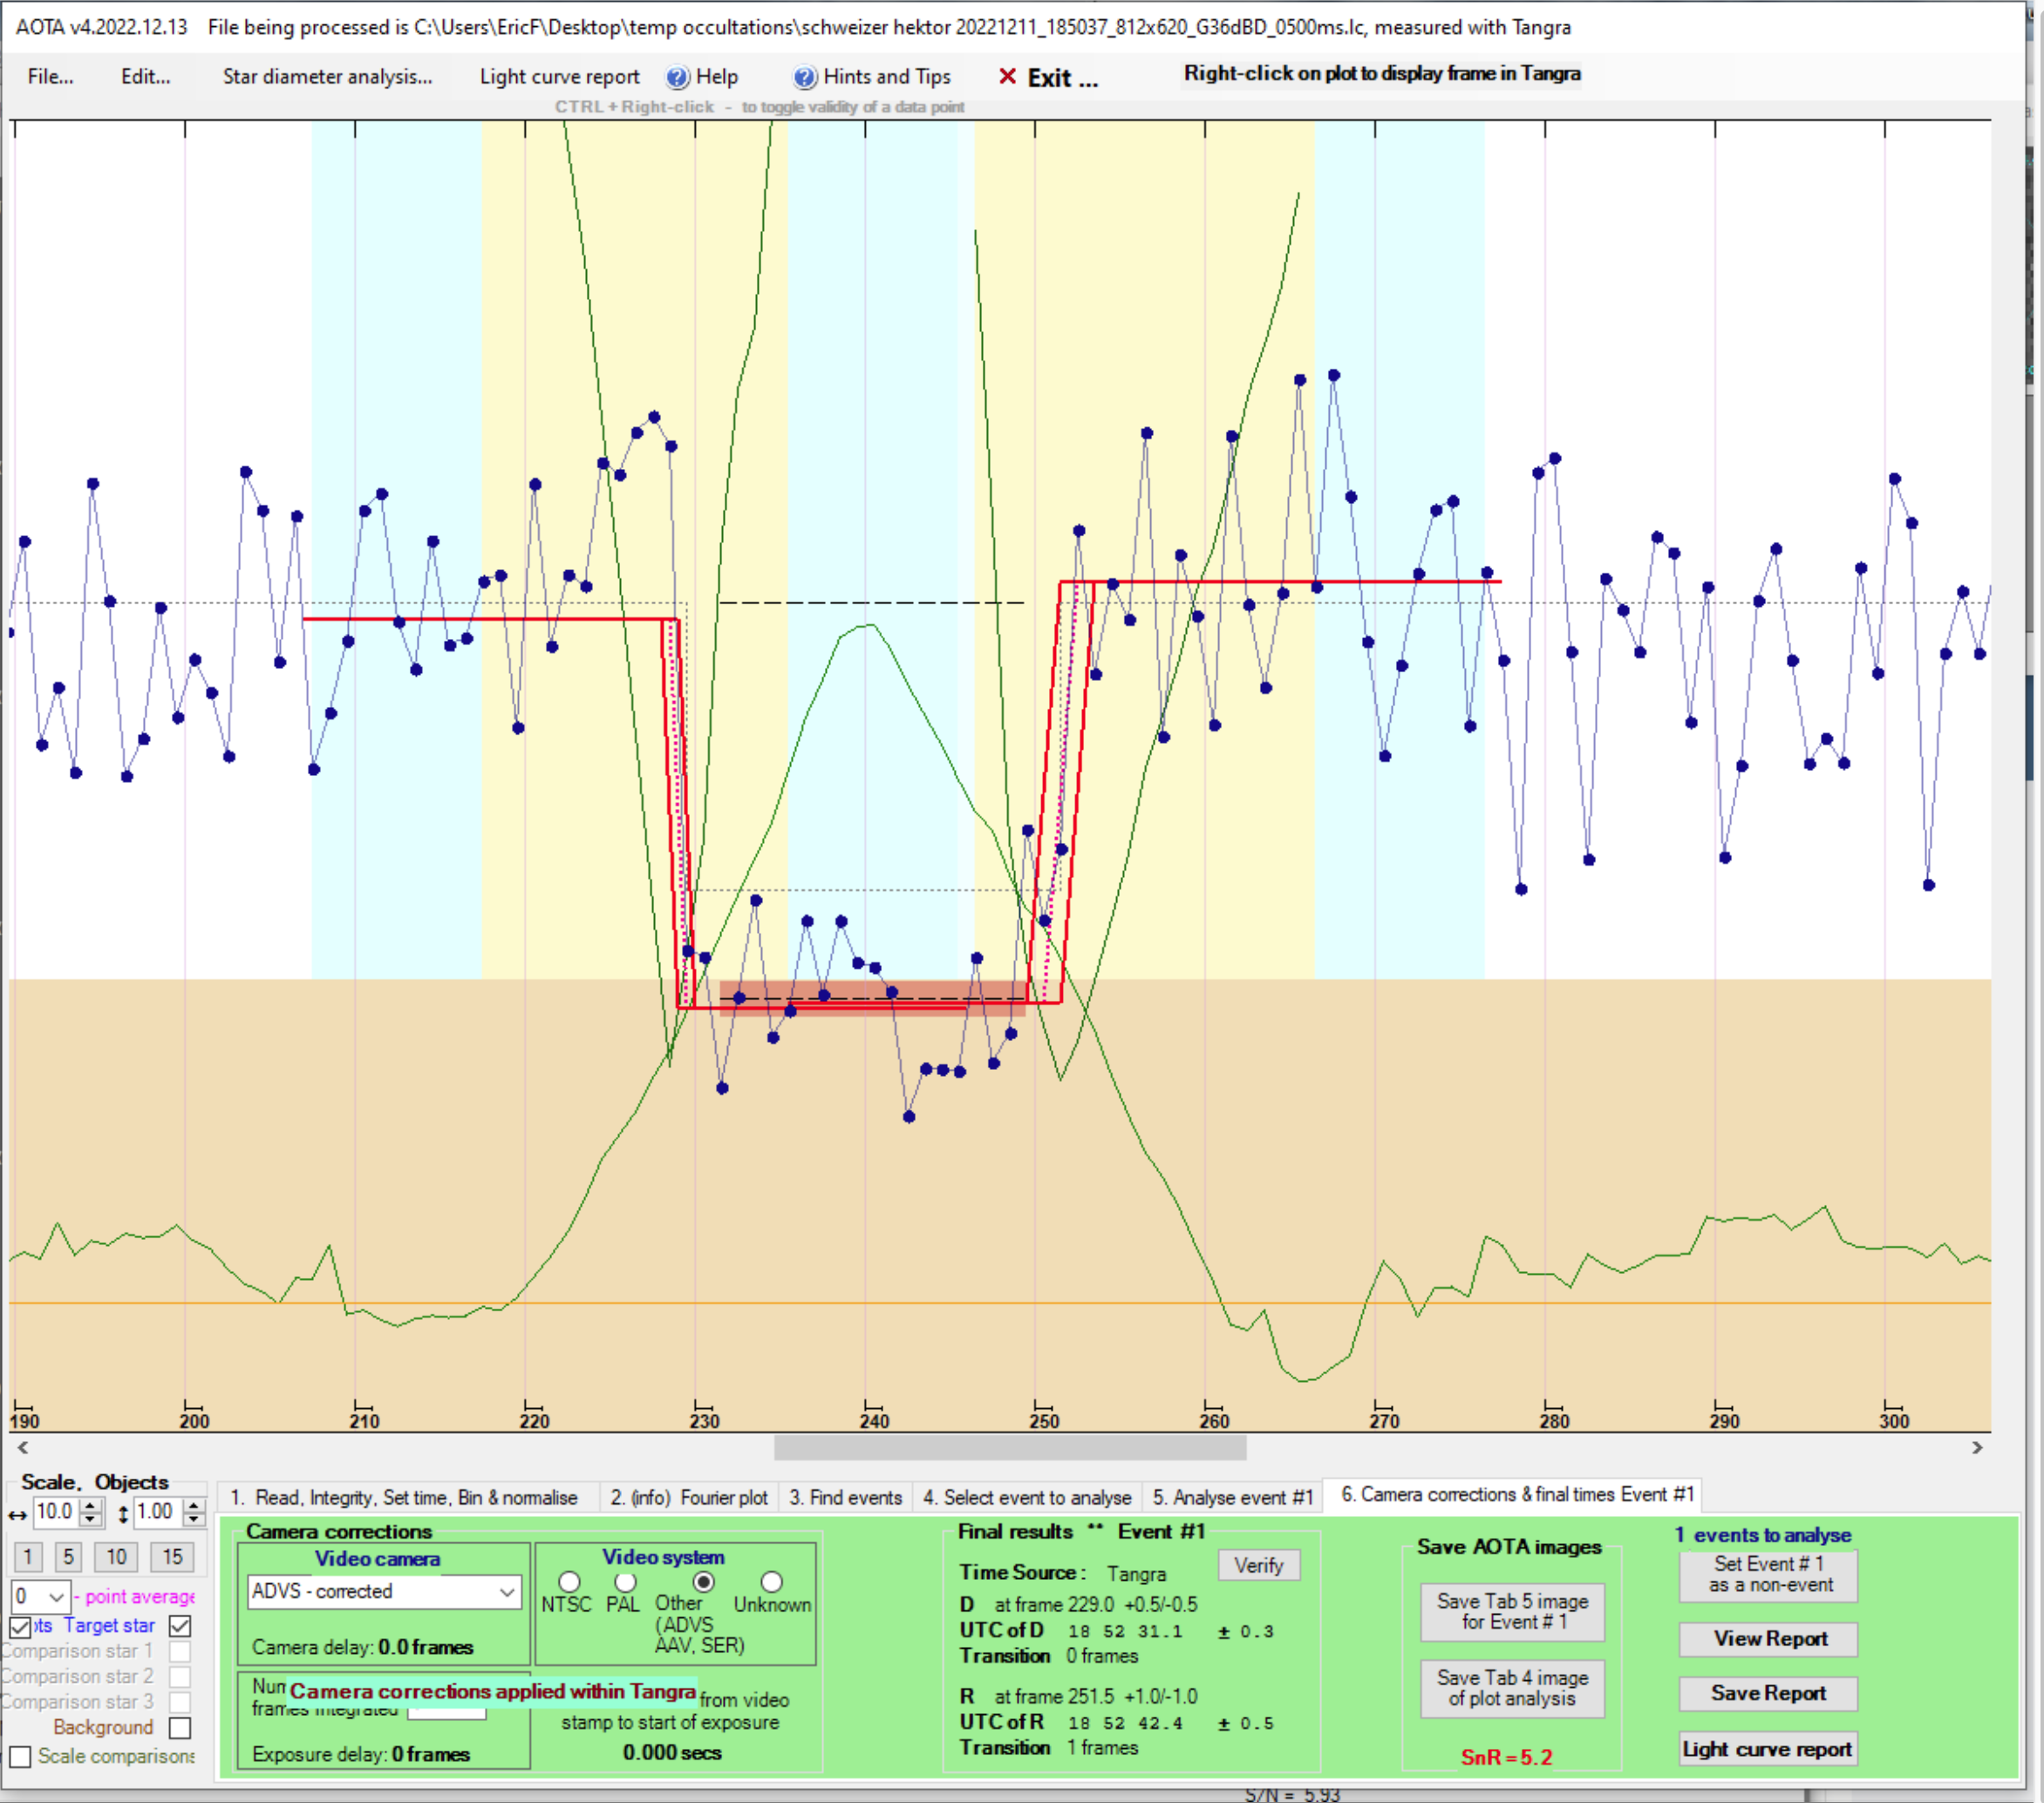Click the Verify button
Viewport: 2044px width, 1803px height.
(1258, 1565)
